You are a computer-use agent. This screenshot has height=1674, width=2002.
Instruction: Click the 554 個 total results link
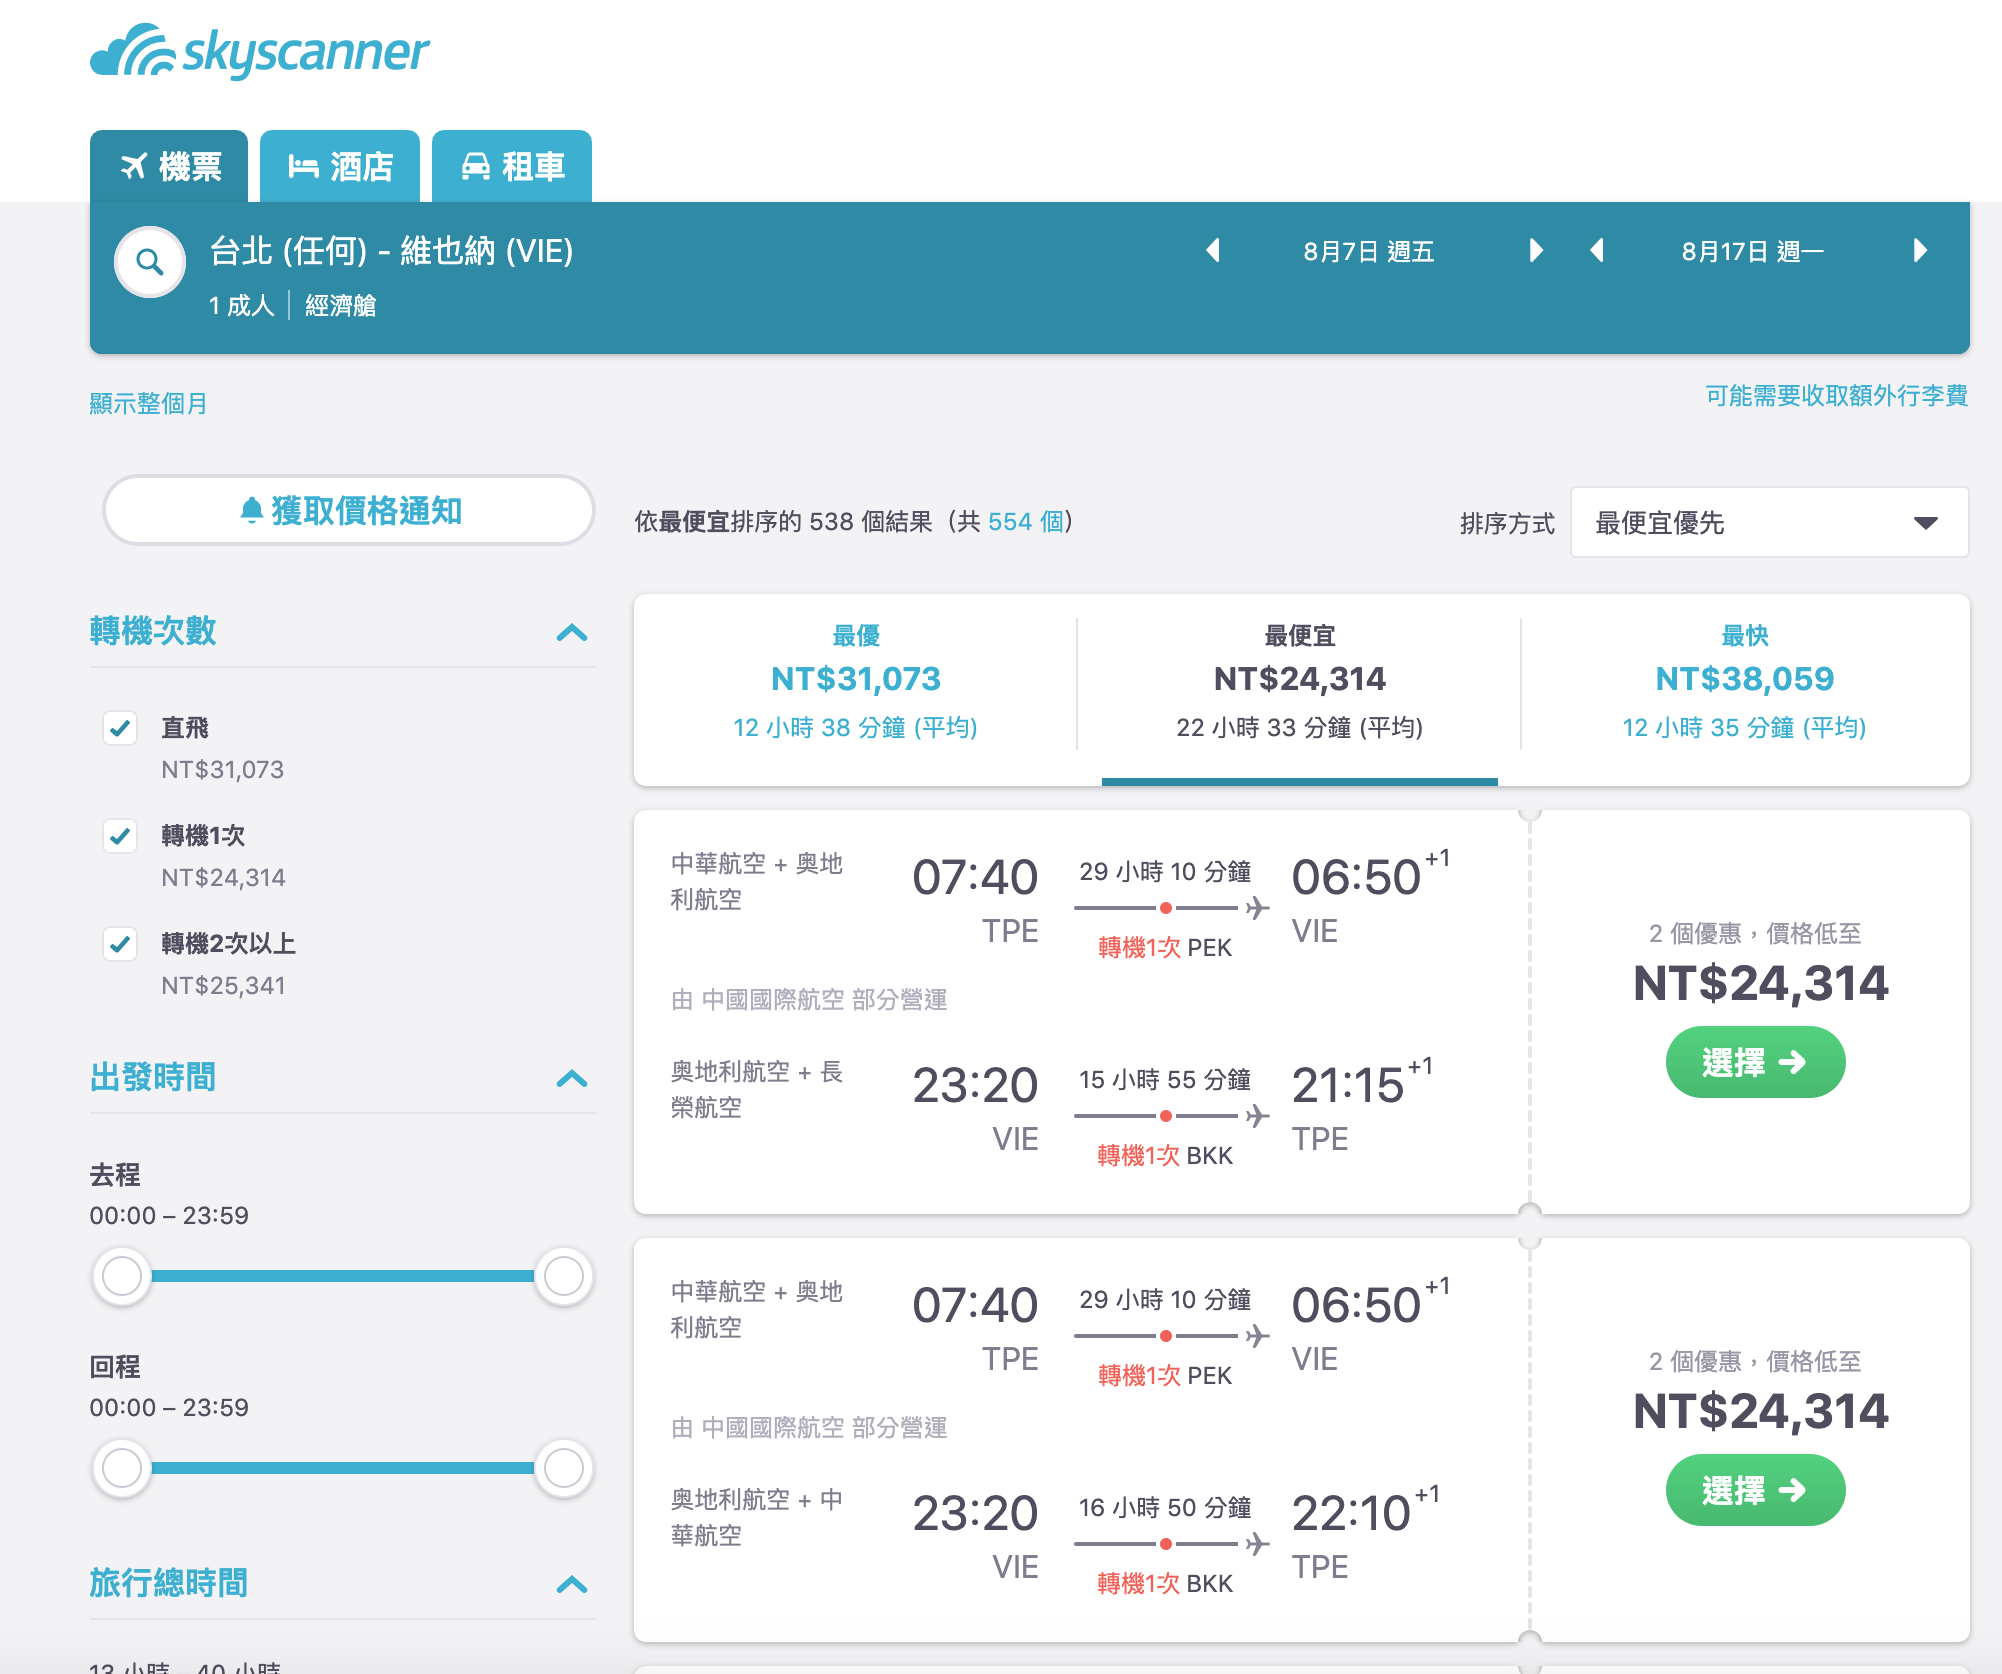coord(1026,521)
